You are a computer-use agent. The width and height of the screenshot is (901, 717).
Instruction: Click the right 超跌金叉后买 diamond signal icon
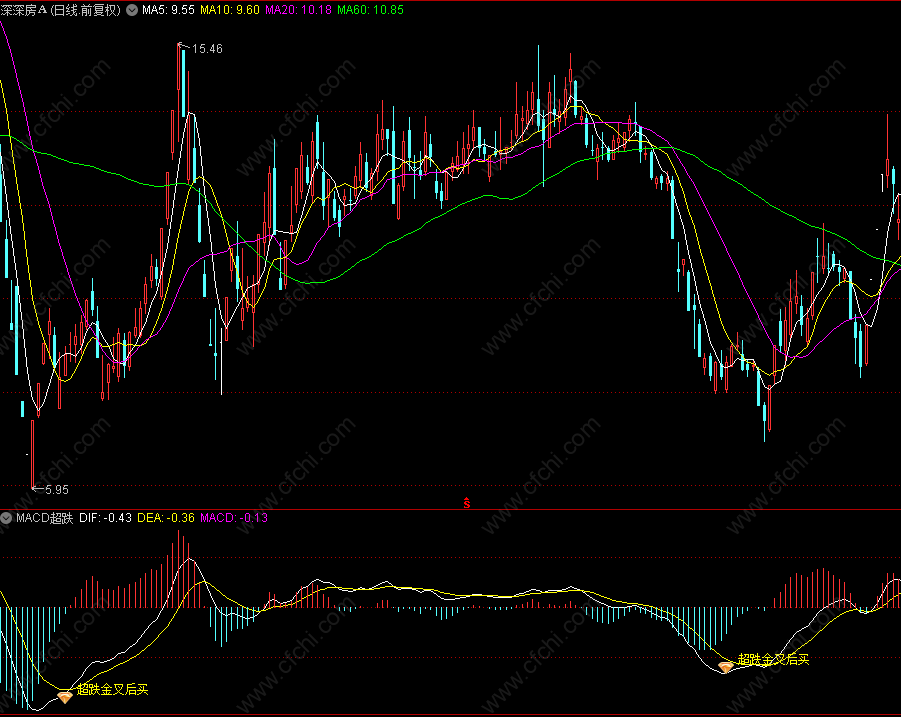726,667
